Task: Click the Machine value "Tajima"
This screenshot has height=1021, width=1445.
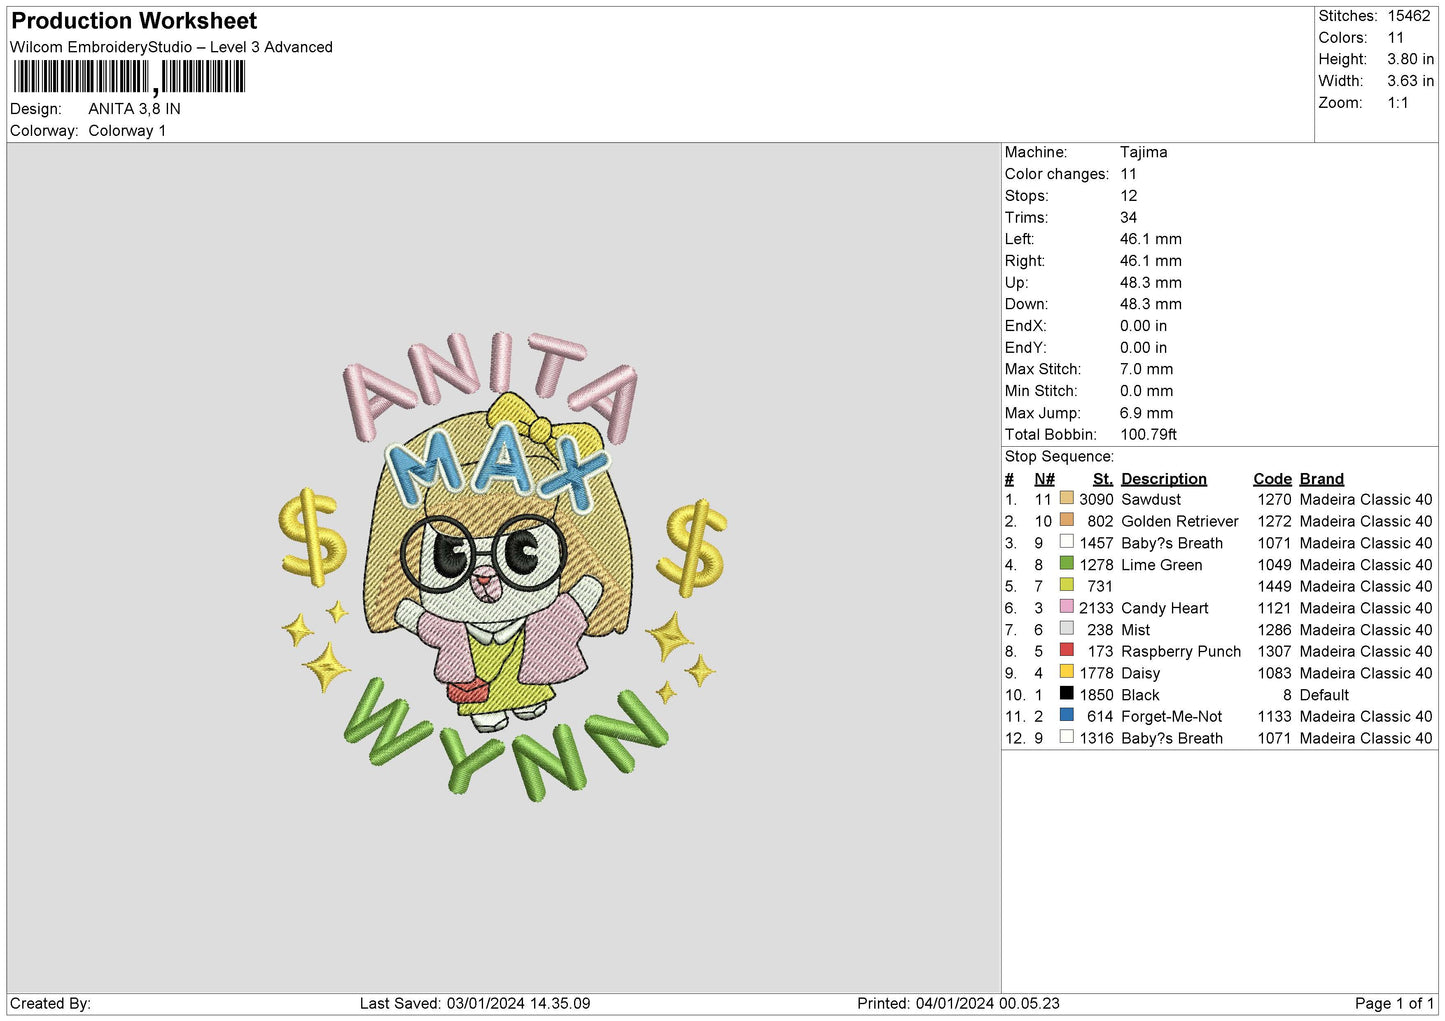Action: (1143, 152)
